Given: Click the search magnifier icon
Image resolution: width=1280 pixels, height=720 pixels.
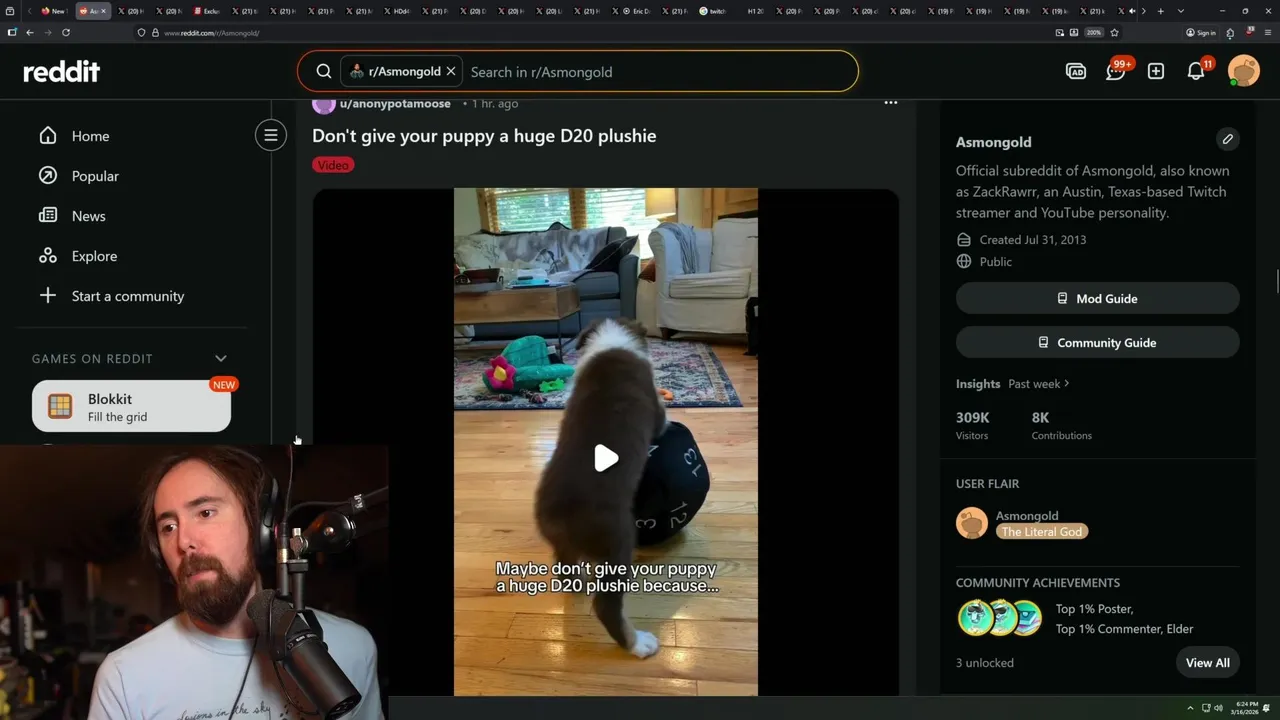Looking at the screenshot, I should 324,71.
